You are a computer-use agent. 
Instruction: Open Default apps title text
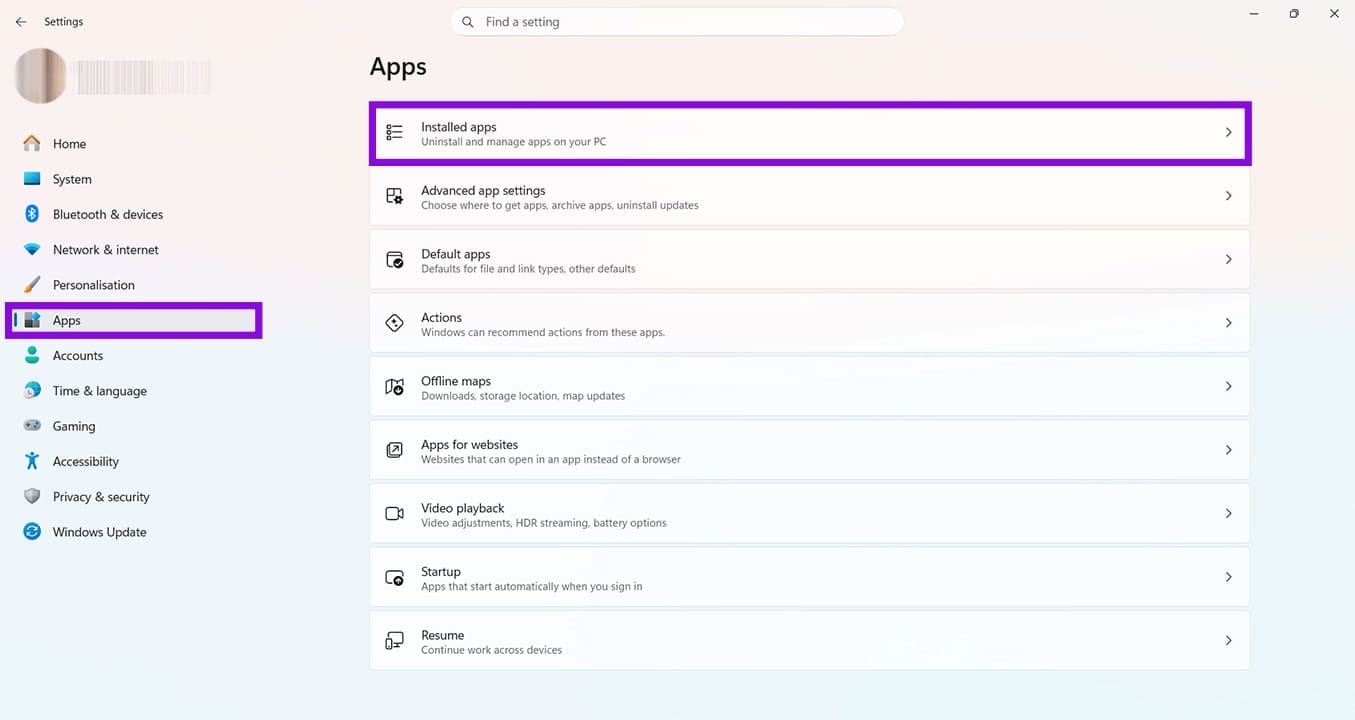pos(456,254)
